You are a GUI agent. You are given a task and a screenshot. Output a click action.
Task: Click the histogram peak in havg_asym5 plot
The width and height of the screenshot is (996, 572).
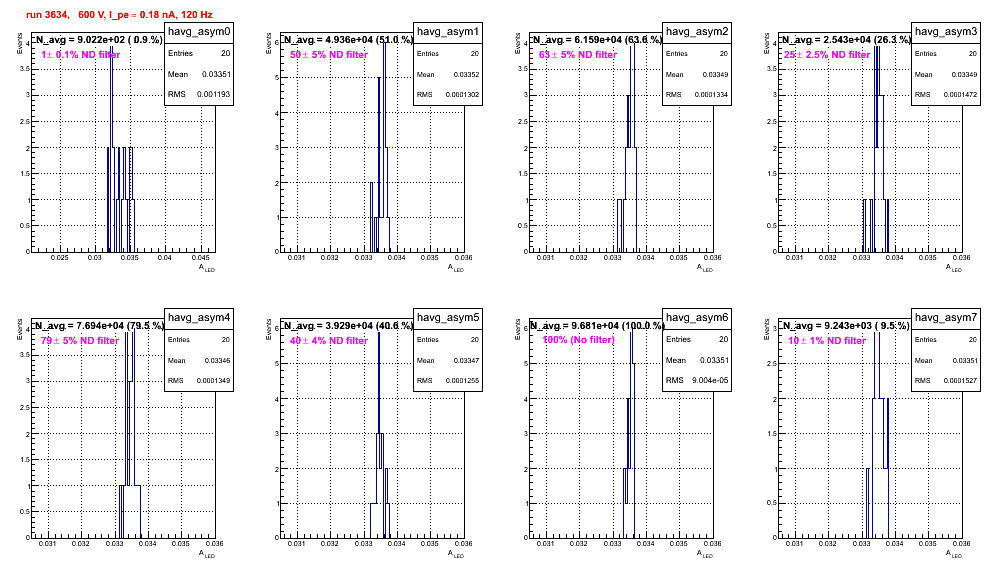tap(379, 381)
